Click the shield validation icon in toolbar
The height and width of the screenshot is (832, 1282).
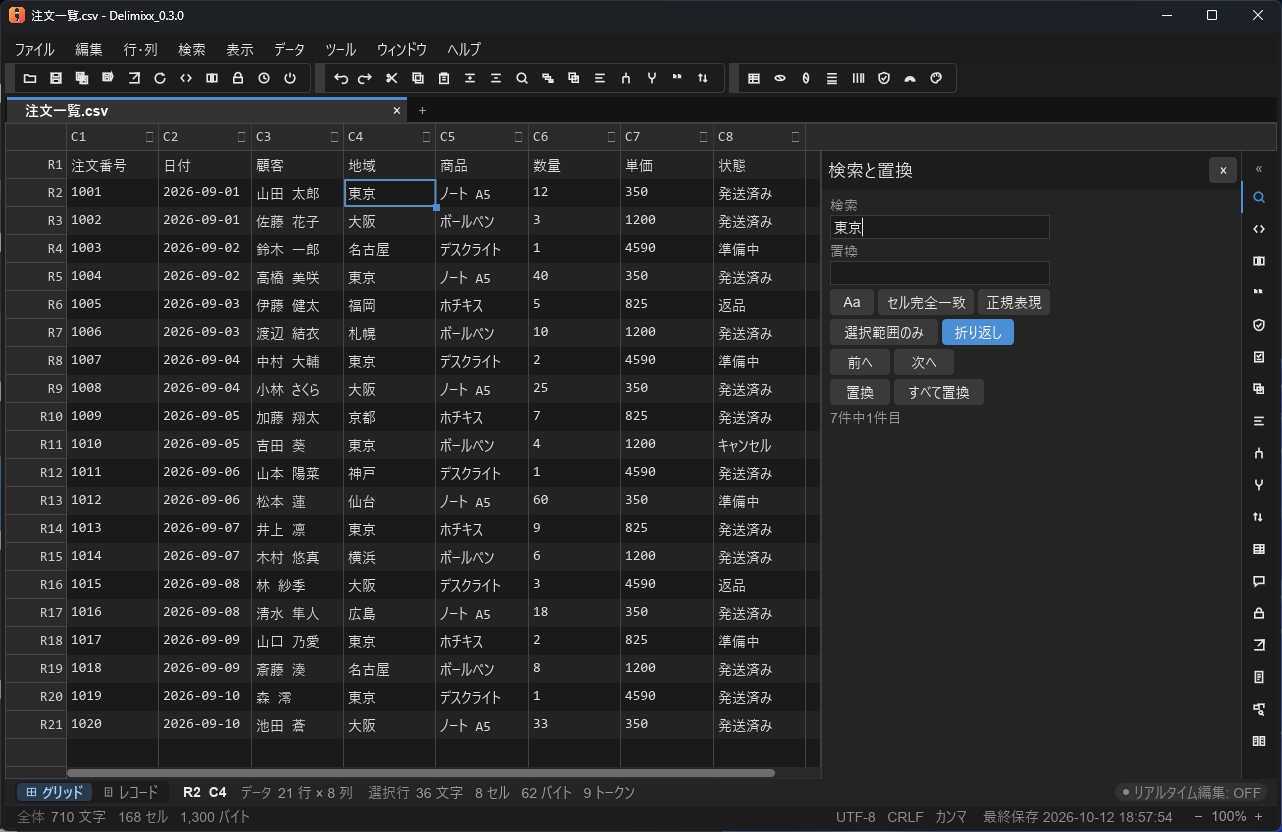click(x=884, y=78)
